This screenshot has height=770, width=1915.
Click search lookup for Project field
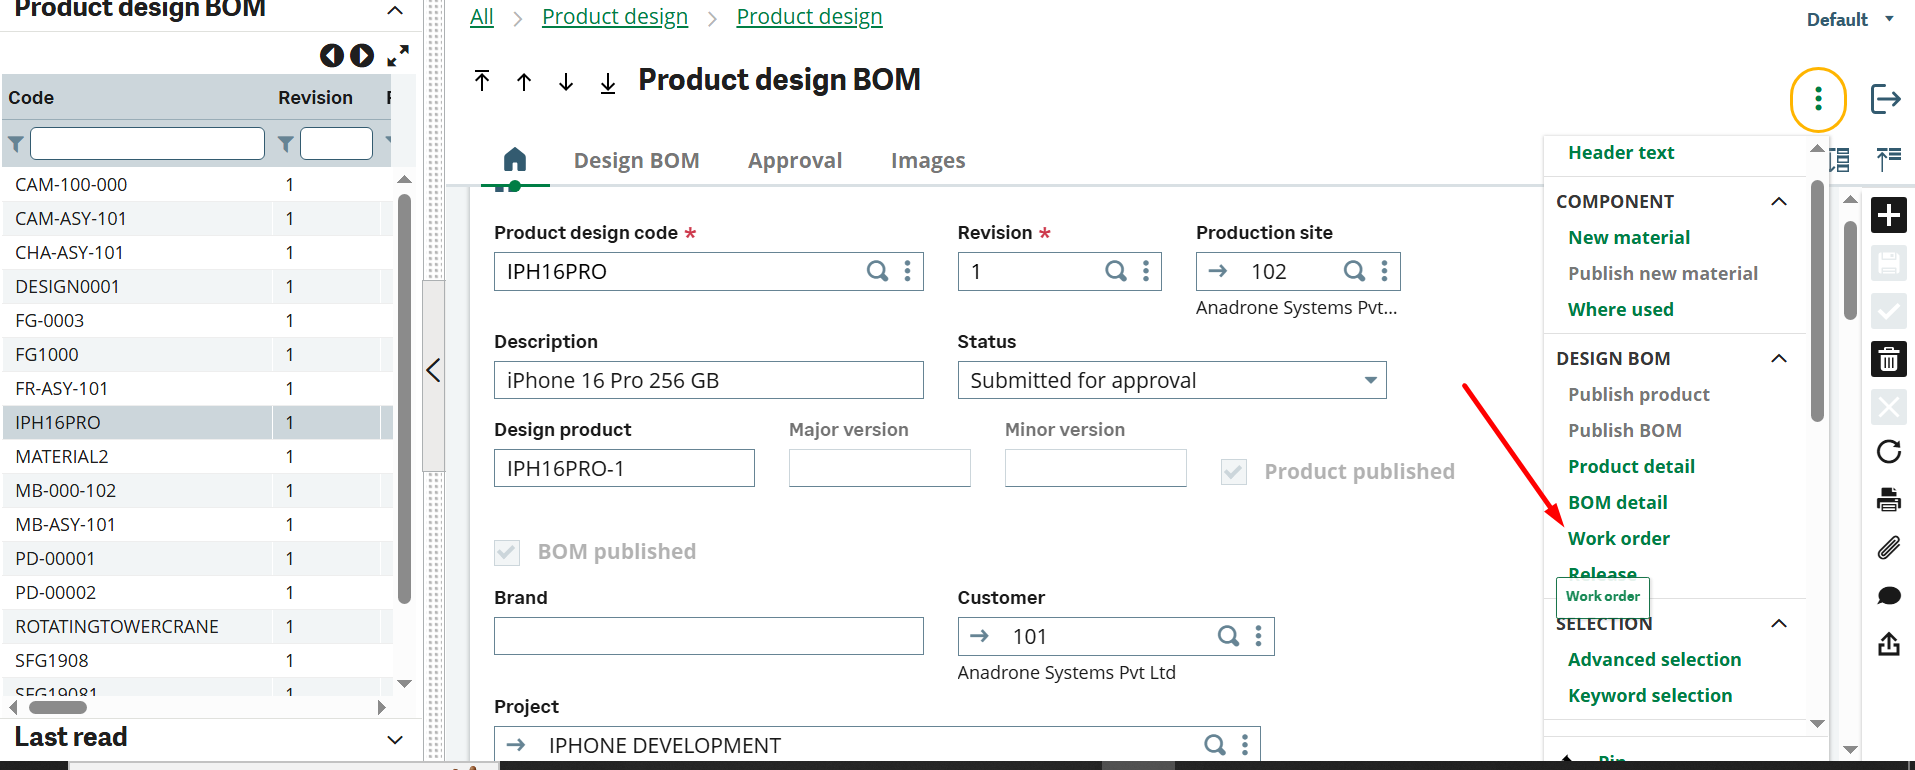pos(1214,745)
